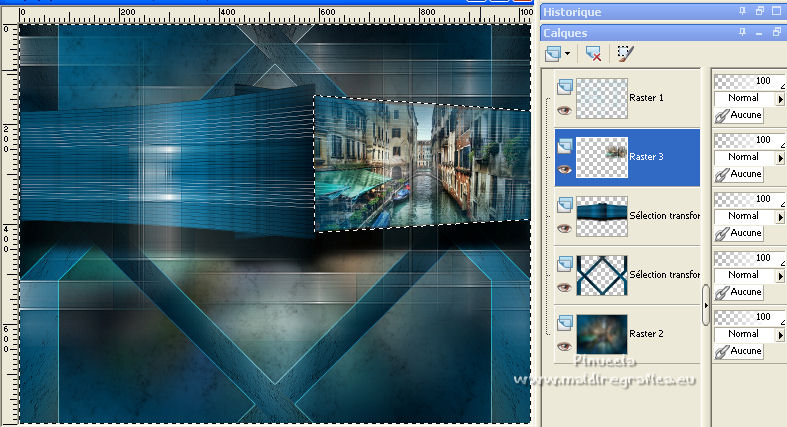Click the Edit Selection icon in Calques toolbar
This screenshot has width=787, height=427.
625,53
